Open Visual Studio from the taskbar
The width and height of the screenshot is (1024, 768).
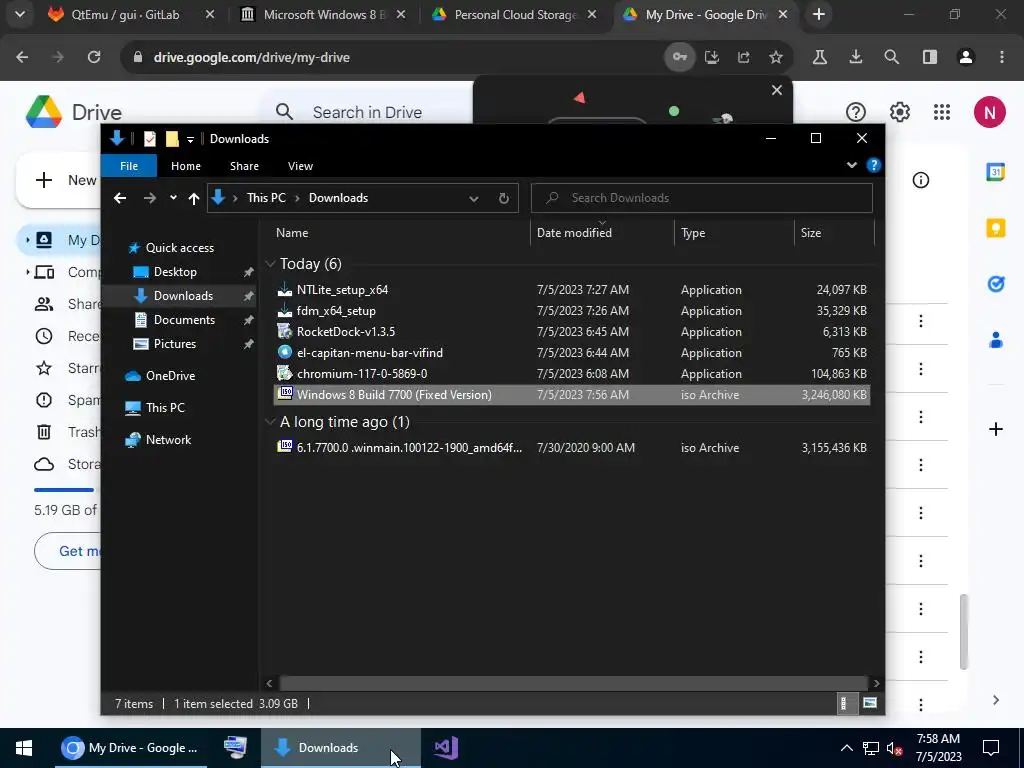[446, 748]
